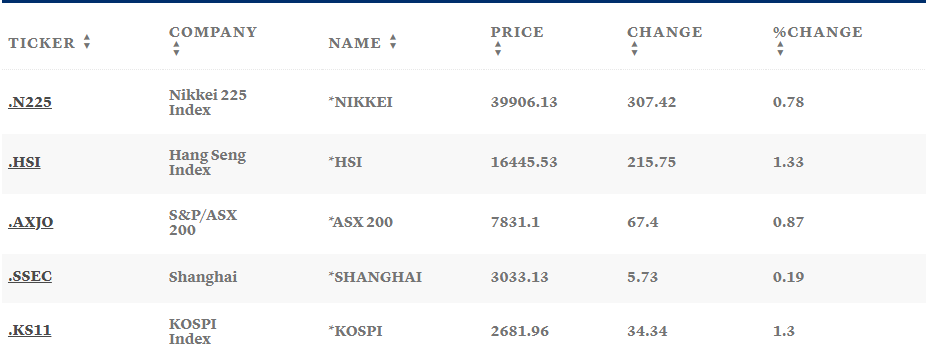Image resolution: width=926 pixels, height=361 pixels.
Task: Click the %CHANGE column header text
Action: [818, 32]
